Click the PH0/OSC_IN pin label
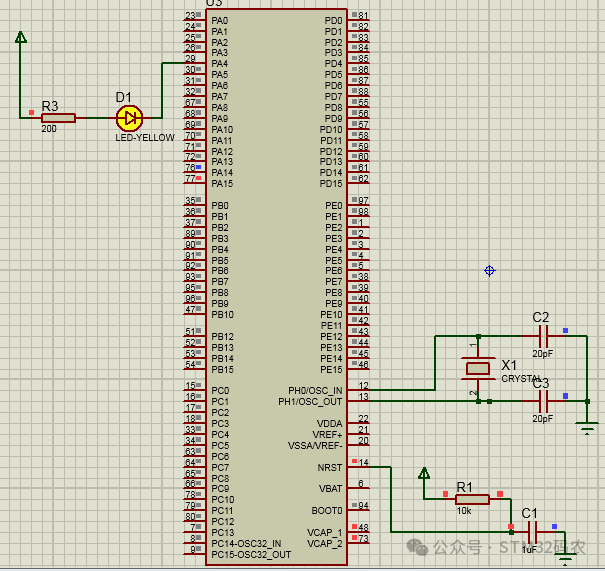Screen dimensions: 605x571 click(315, 390)
